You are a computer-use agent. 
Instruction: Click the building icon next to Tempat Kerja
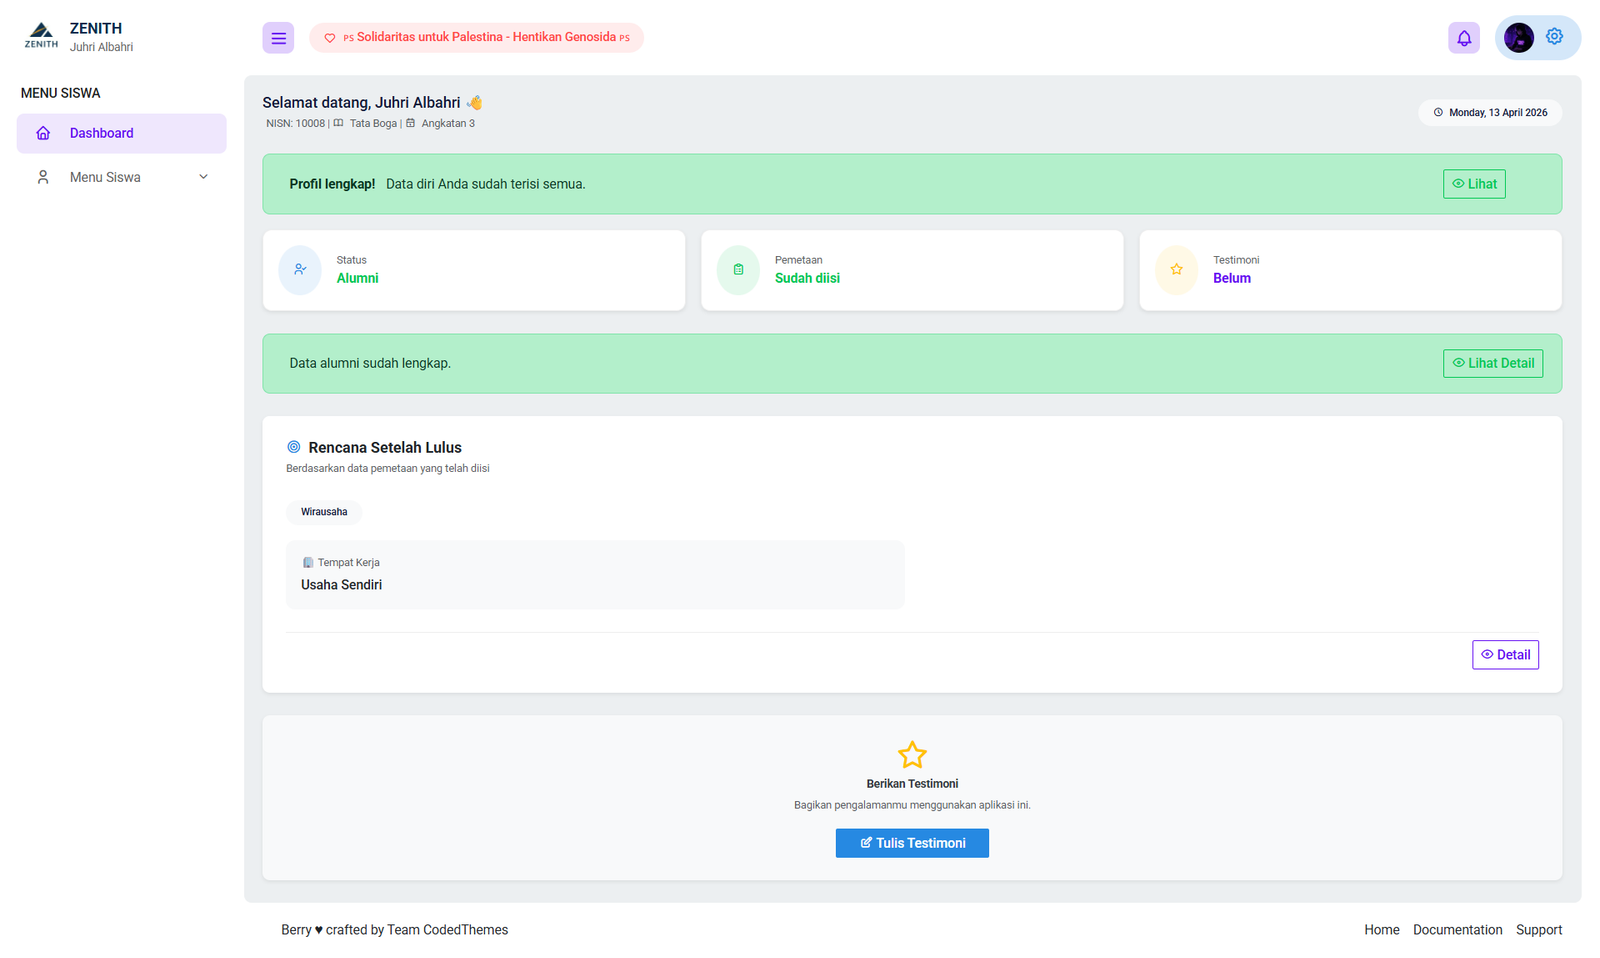click(308, 563)
